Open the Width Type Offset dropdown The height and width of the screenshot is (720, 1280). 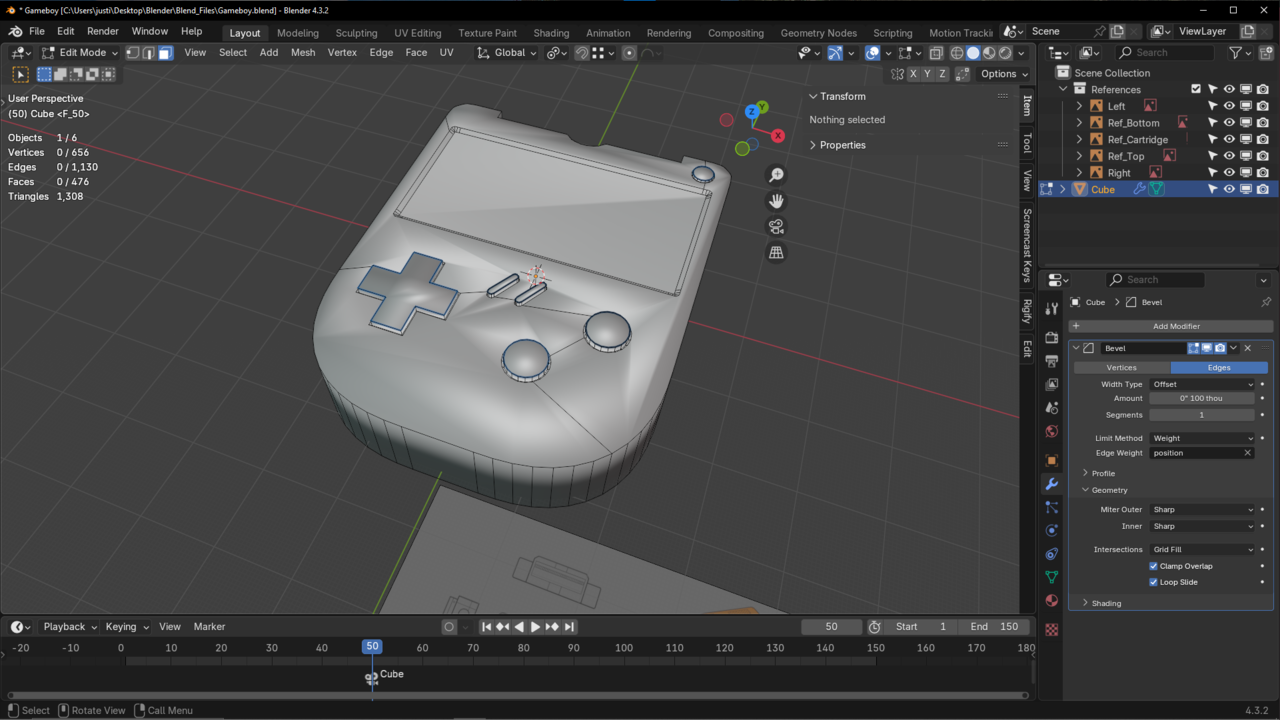(1202, 384)
